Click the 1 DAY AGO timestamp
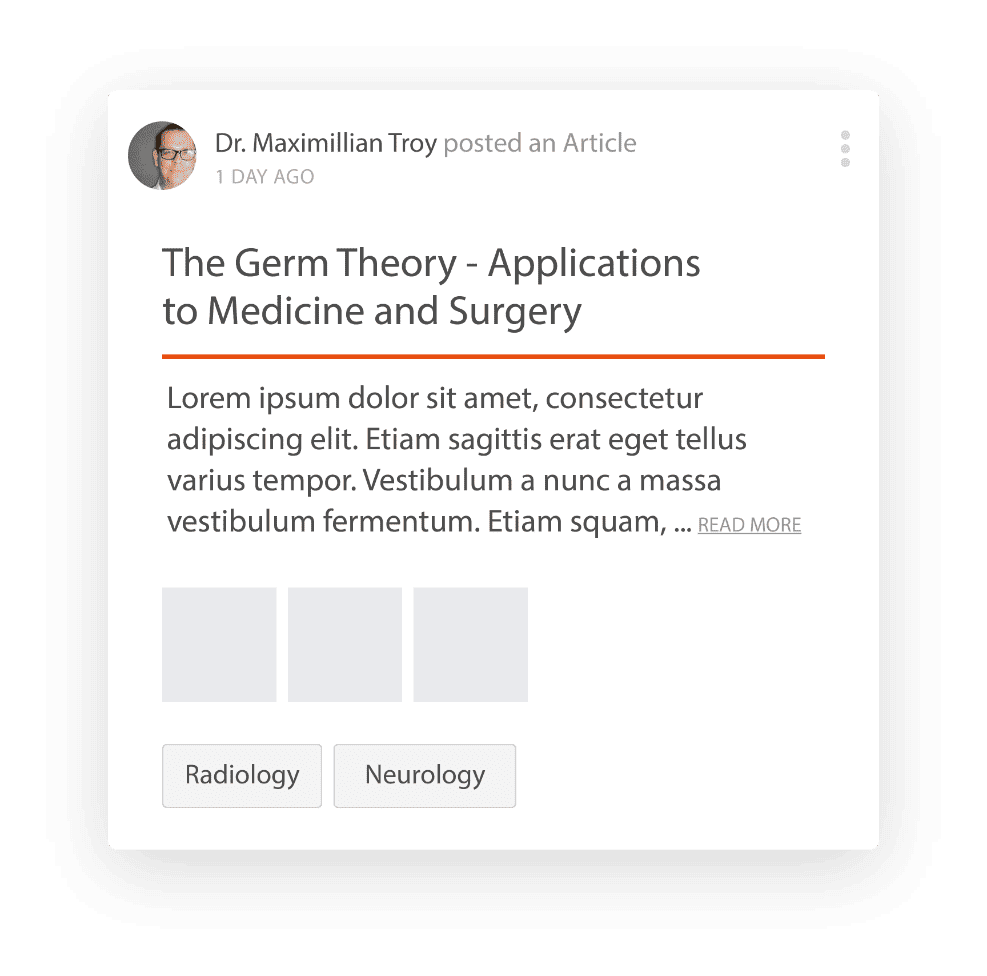 click(264, 177)
